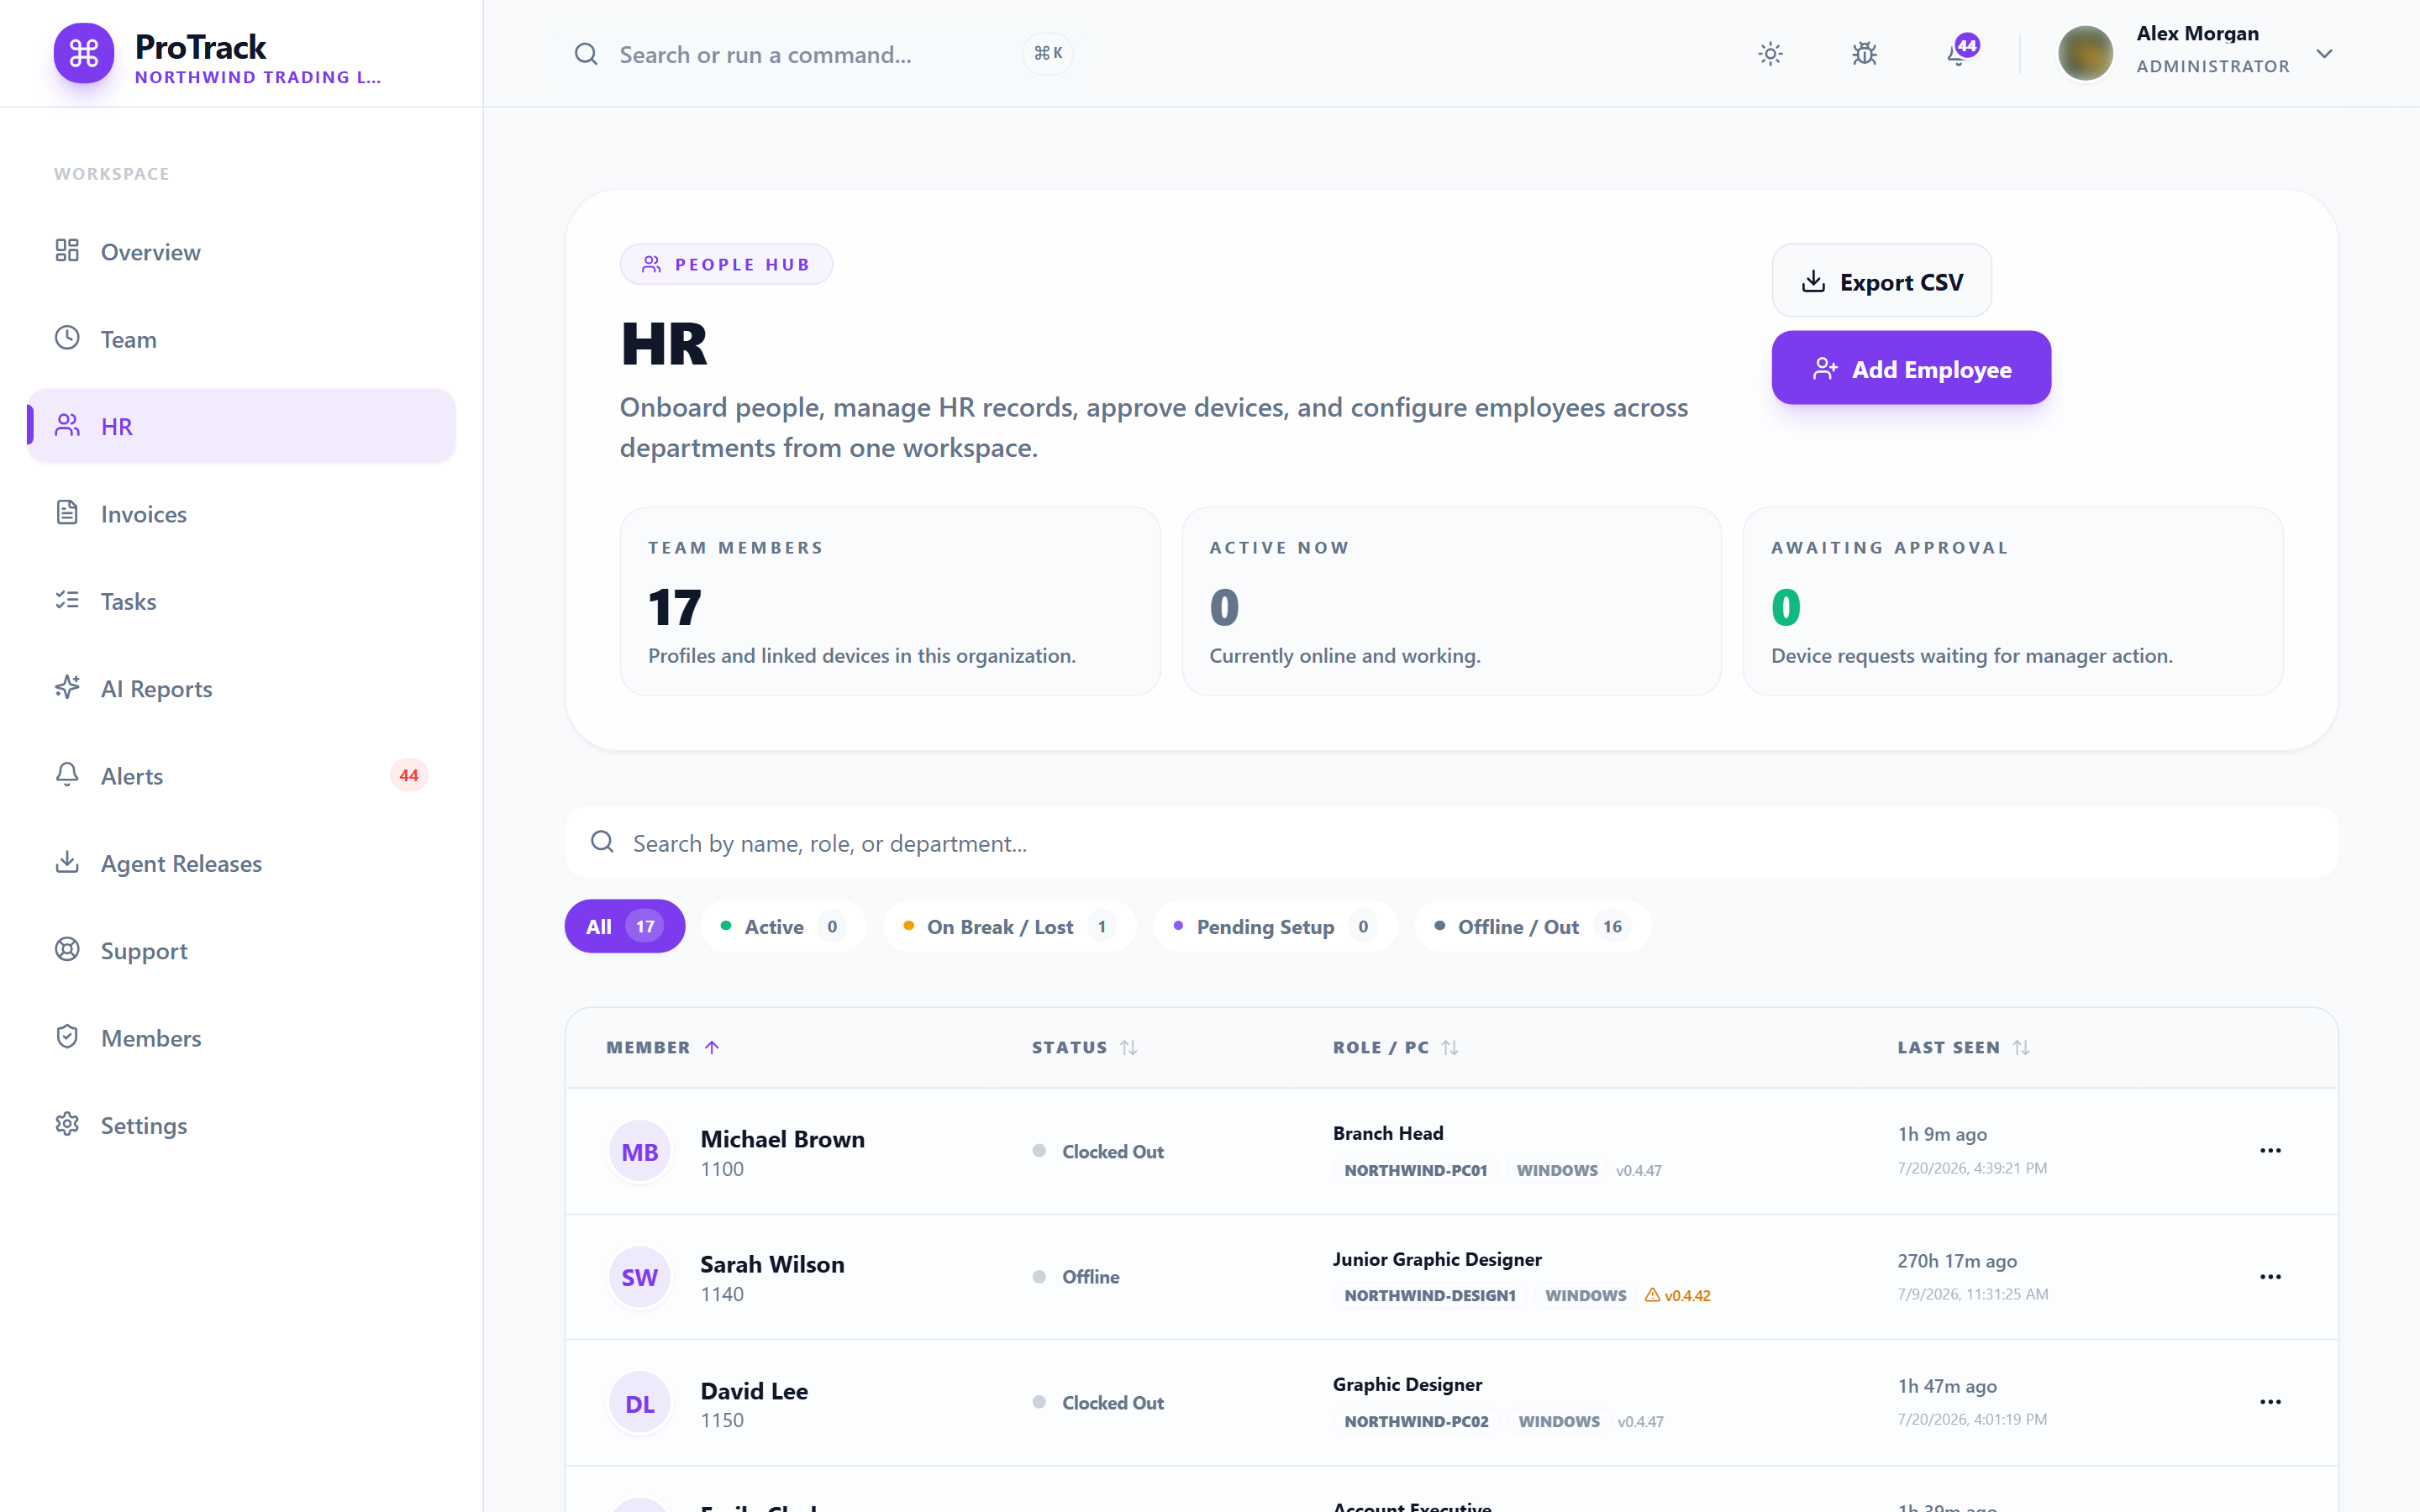The width and height of the screenshot is (2420, 1512).
Task: Click the bug report icon in header
Action: click(x=1864, y=54)
